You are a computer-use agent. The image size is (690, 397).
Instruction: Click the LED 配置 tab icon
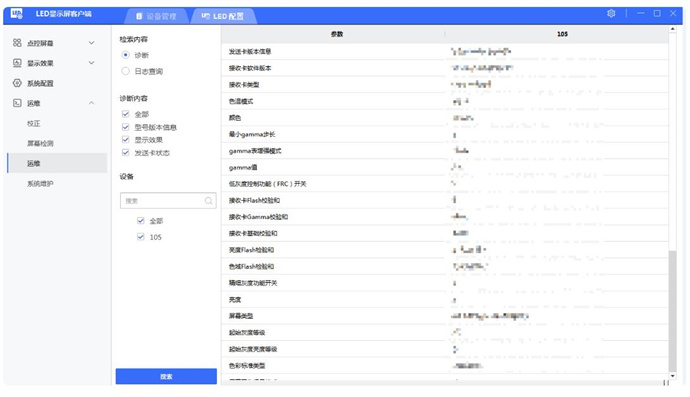pos(206,16)
